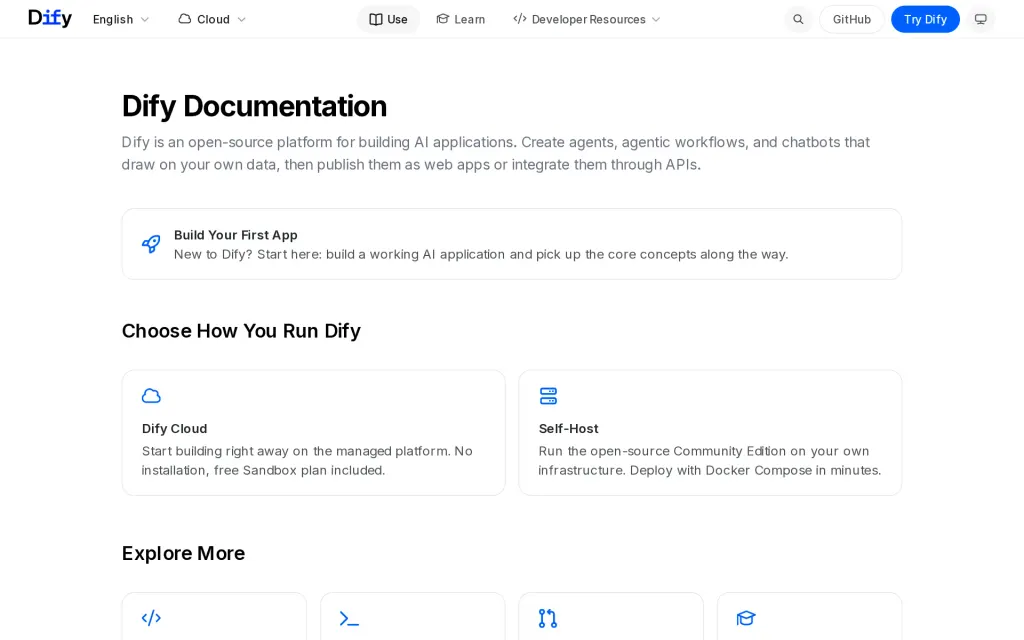
Task: Open the Self-Host card title
Action: pos(568,428)
